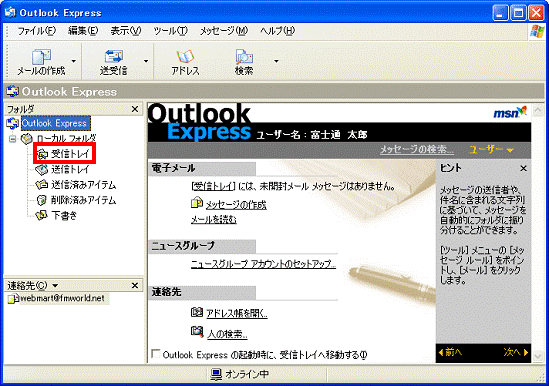This screenshot has height=386, width=549.
Task: Open the Send/Receive dropdown arrow
Action: [x=146, y=61]
